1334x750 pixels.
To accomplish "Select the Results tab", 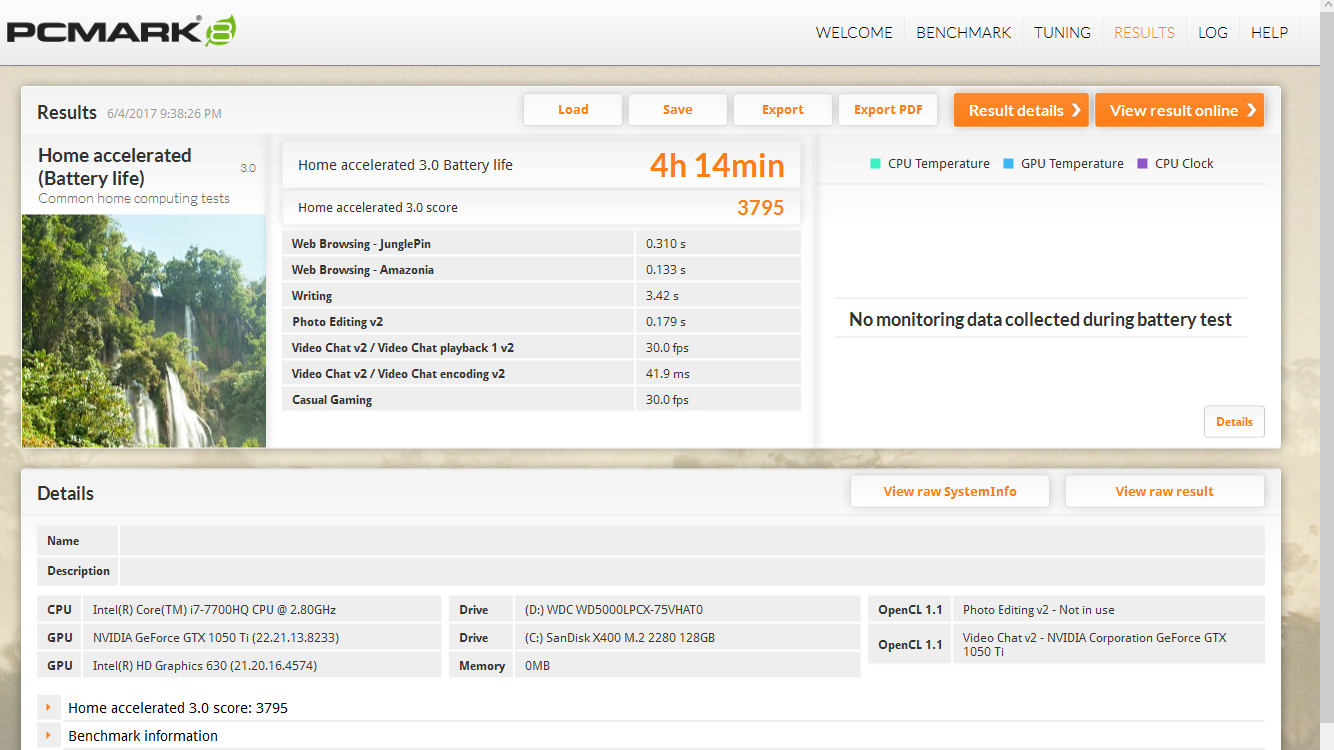I will [1144, 32].
